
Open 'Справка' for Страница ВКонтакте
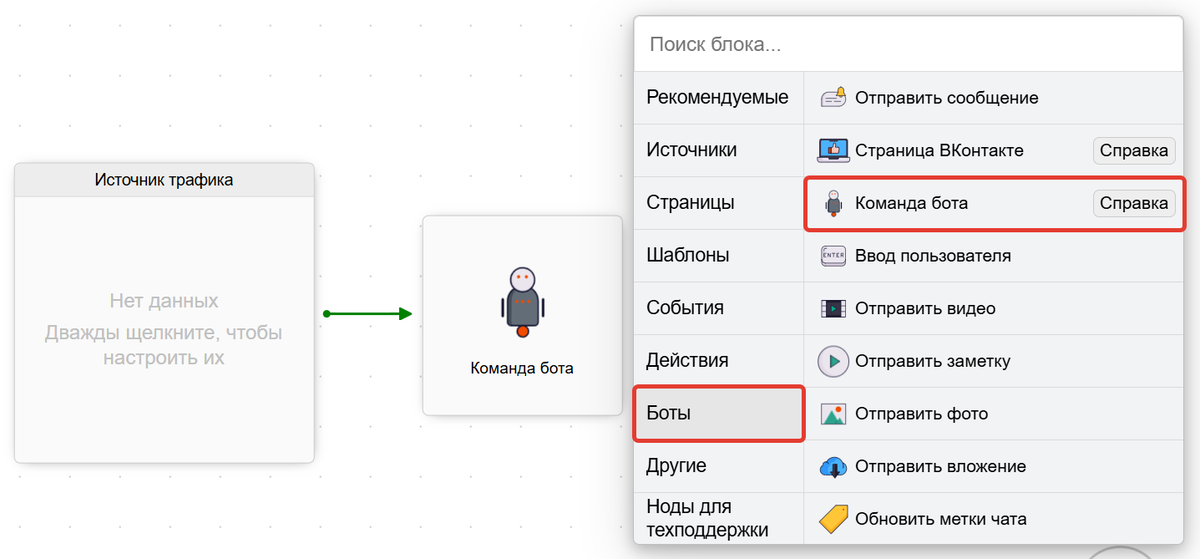click(x=1134, y=151)
